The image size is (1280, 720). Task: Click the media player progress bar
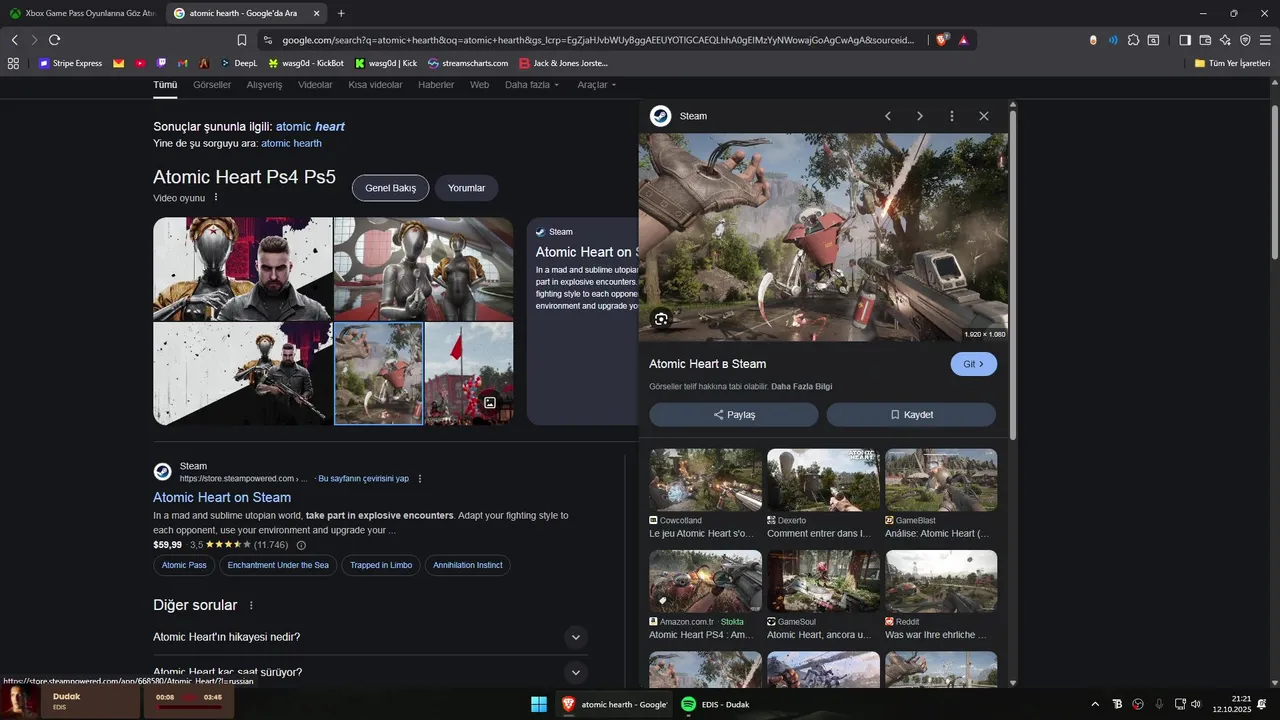(x=190, y=707)
